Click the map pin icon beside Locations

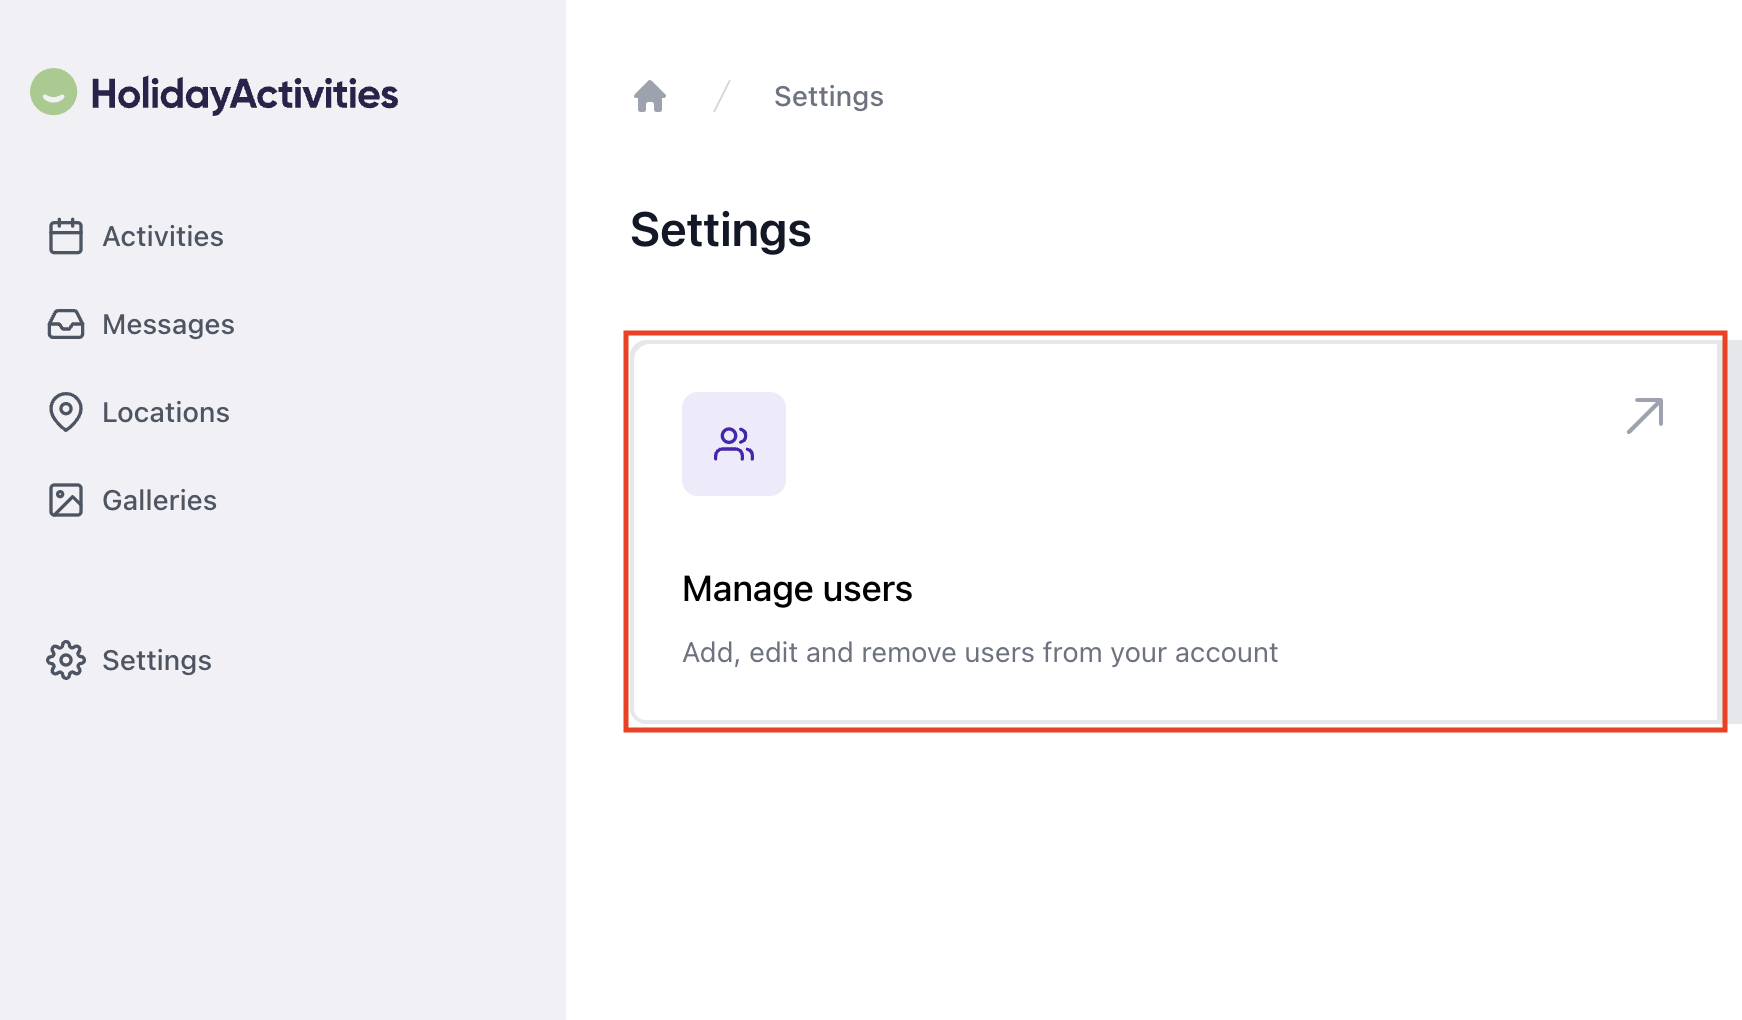click(x=66, y=412)
